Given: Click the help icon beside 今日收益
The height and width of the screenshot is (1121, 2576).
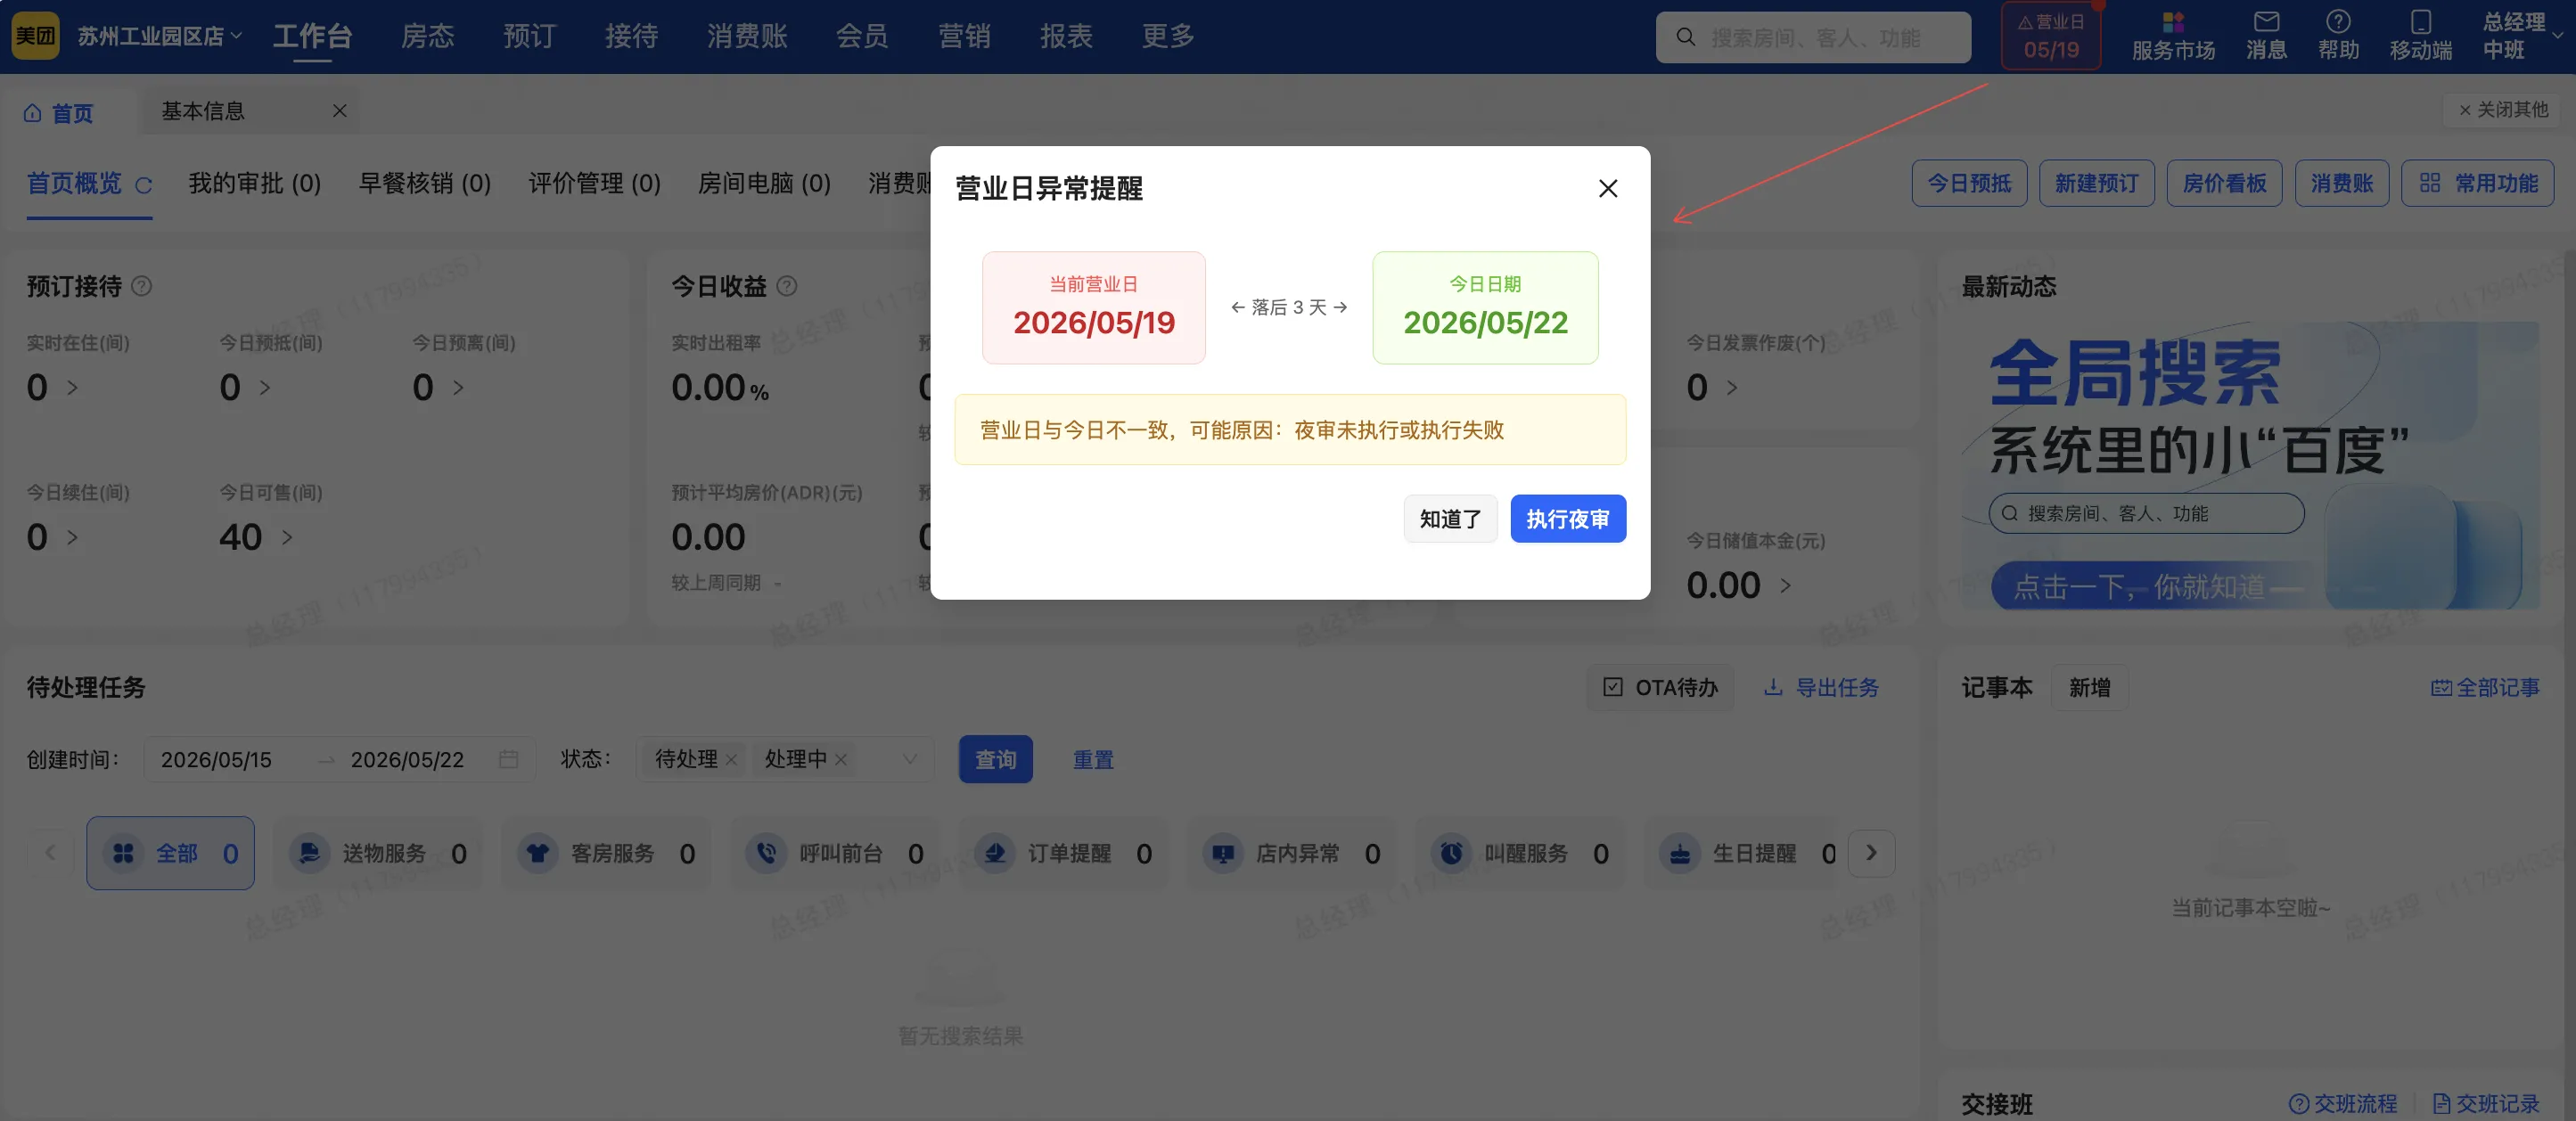Looking at the screenshot, I should click(787, 286).
